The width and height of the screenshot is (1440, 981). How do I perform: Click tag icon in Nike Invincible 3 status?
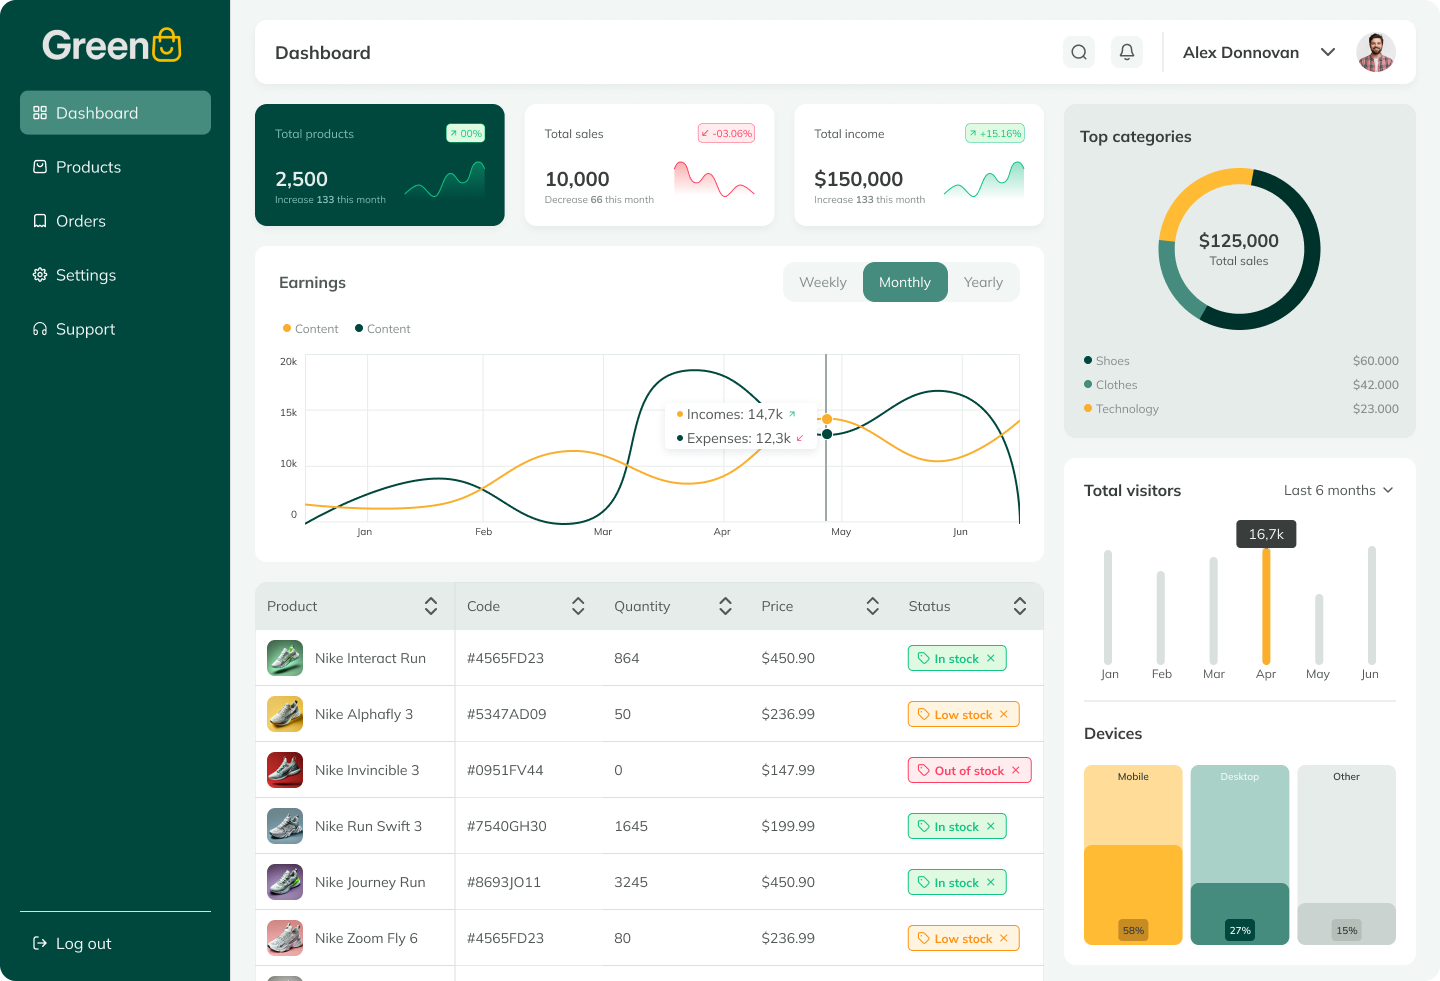click(924, 770)
